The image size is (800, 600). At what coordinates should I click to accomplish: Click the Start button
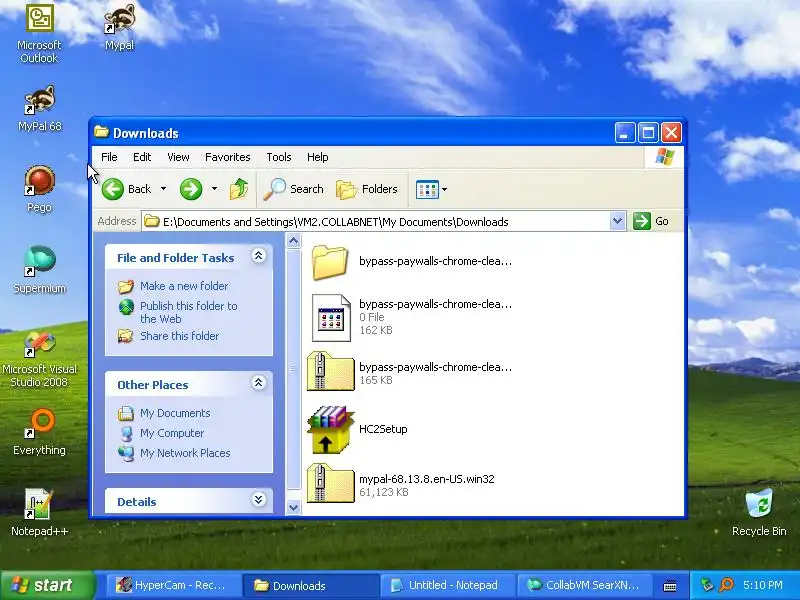click(x=47, y=585)
